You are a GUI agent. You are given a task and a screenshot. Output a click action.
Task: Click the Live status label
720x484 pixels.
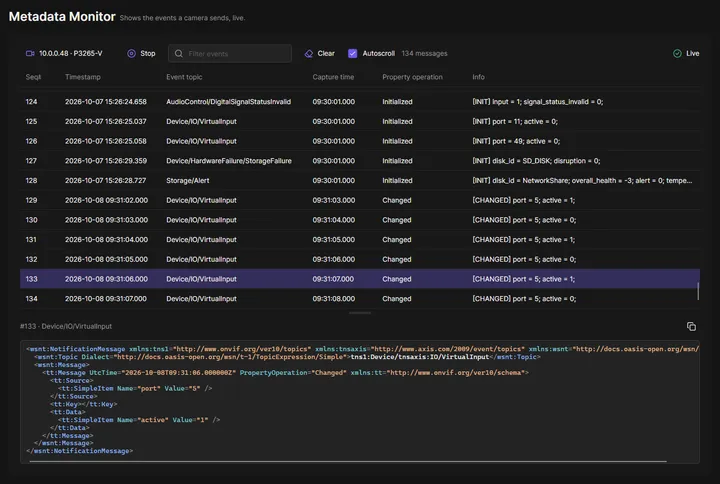point(692,54)
